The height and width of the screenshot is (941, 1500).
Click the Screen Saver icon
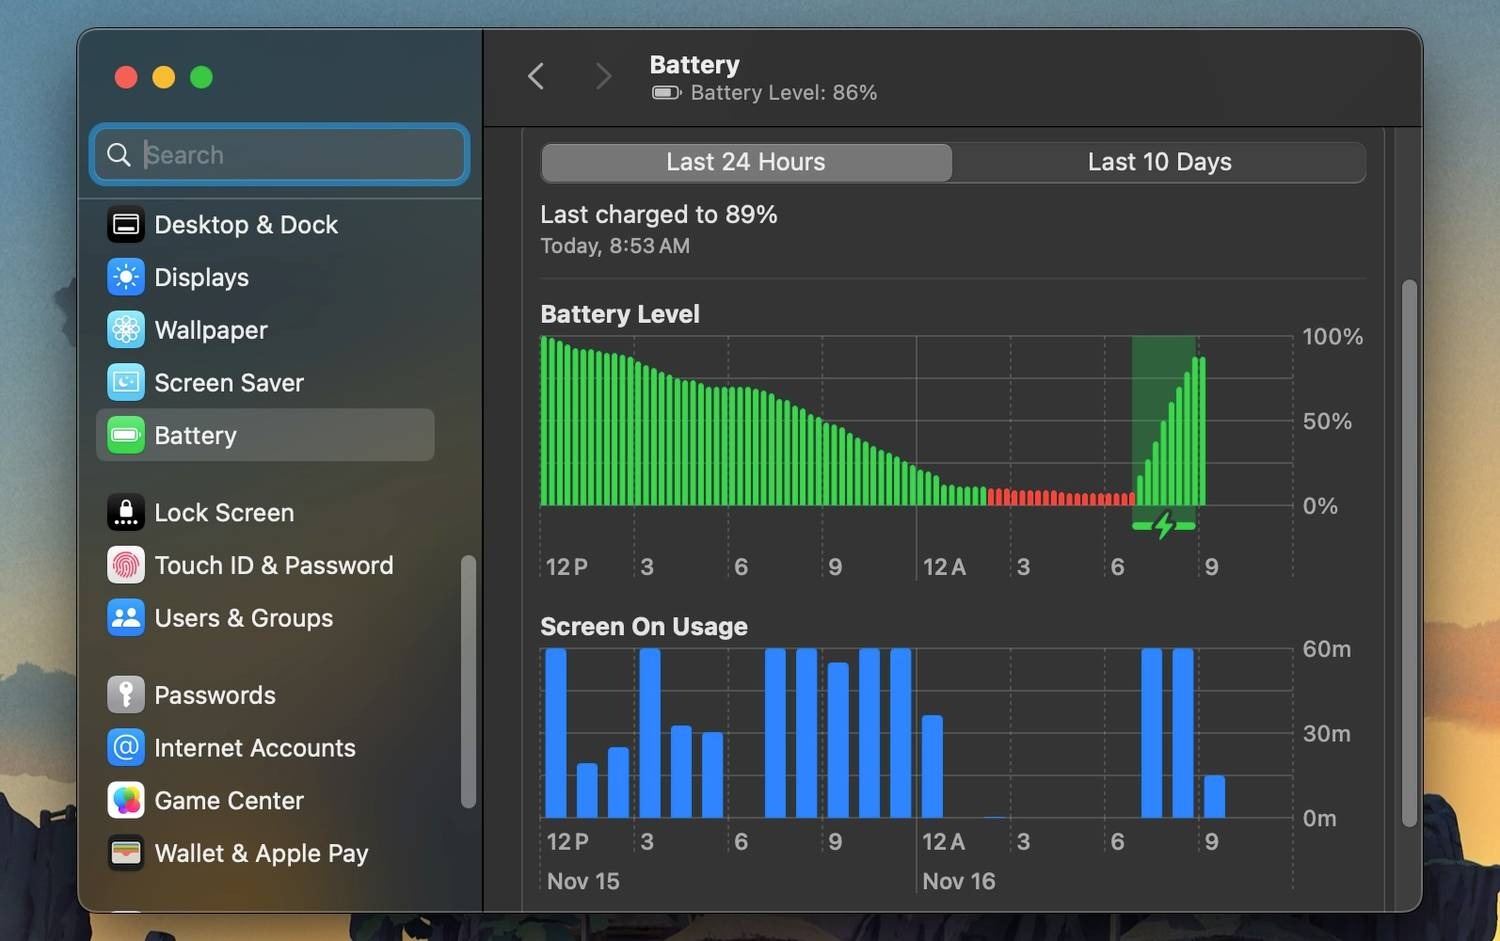click(x=126, y=382)
